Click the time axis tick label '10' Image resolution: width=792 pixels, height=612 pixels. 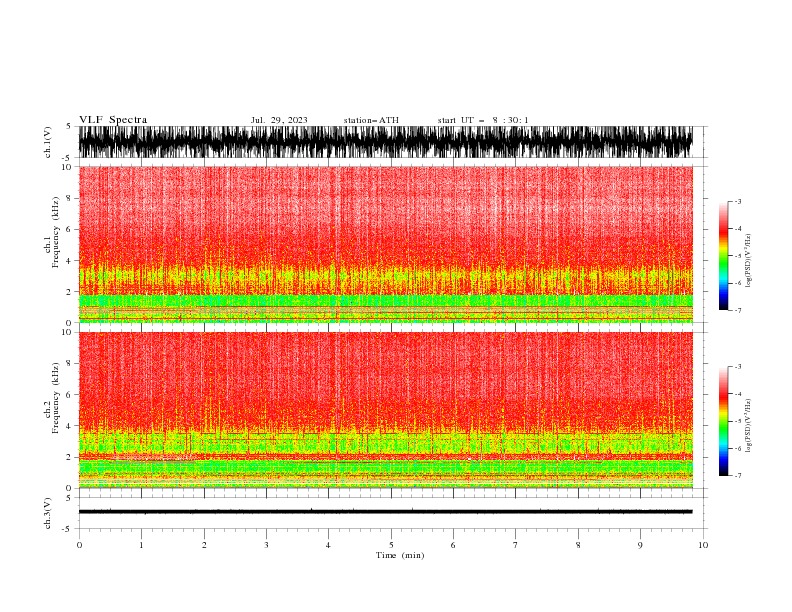(x=703, y=545)
